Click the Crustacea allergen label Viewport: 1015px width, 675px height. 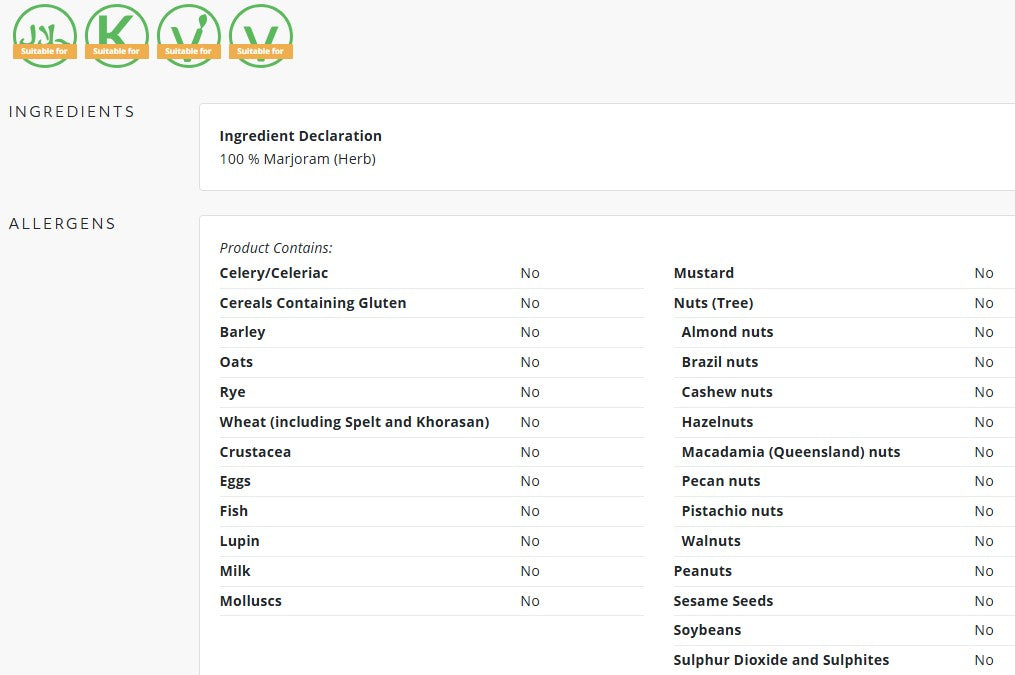click(255, 452)
